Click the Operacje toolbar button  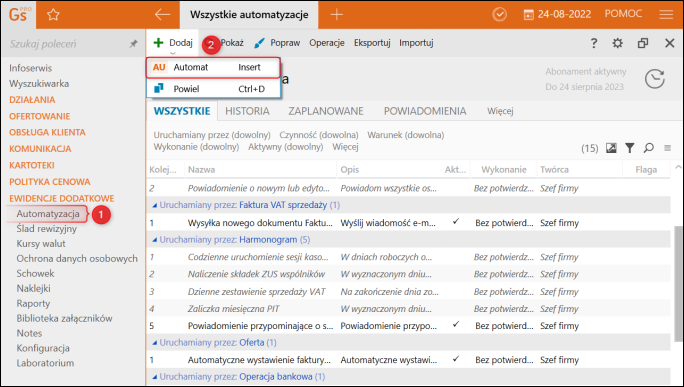327,43
